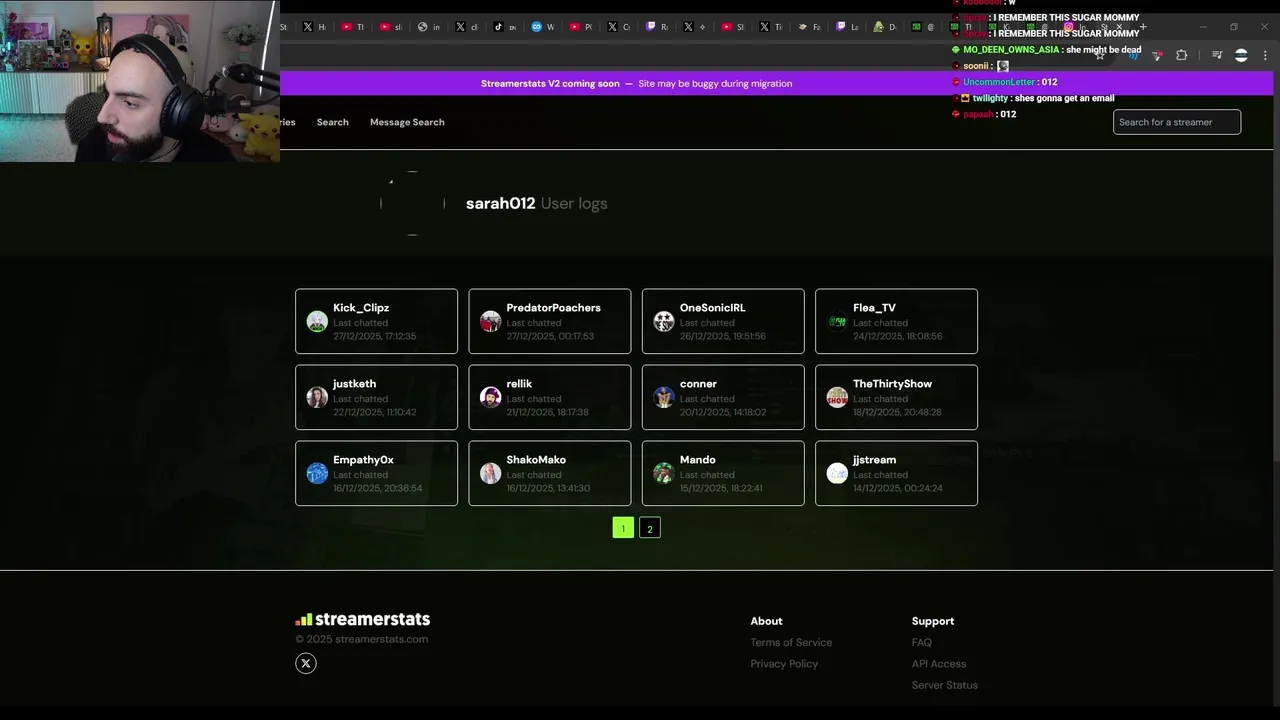Open the Privacy Policy link
1280x720 pixels.
pos(784,664)
